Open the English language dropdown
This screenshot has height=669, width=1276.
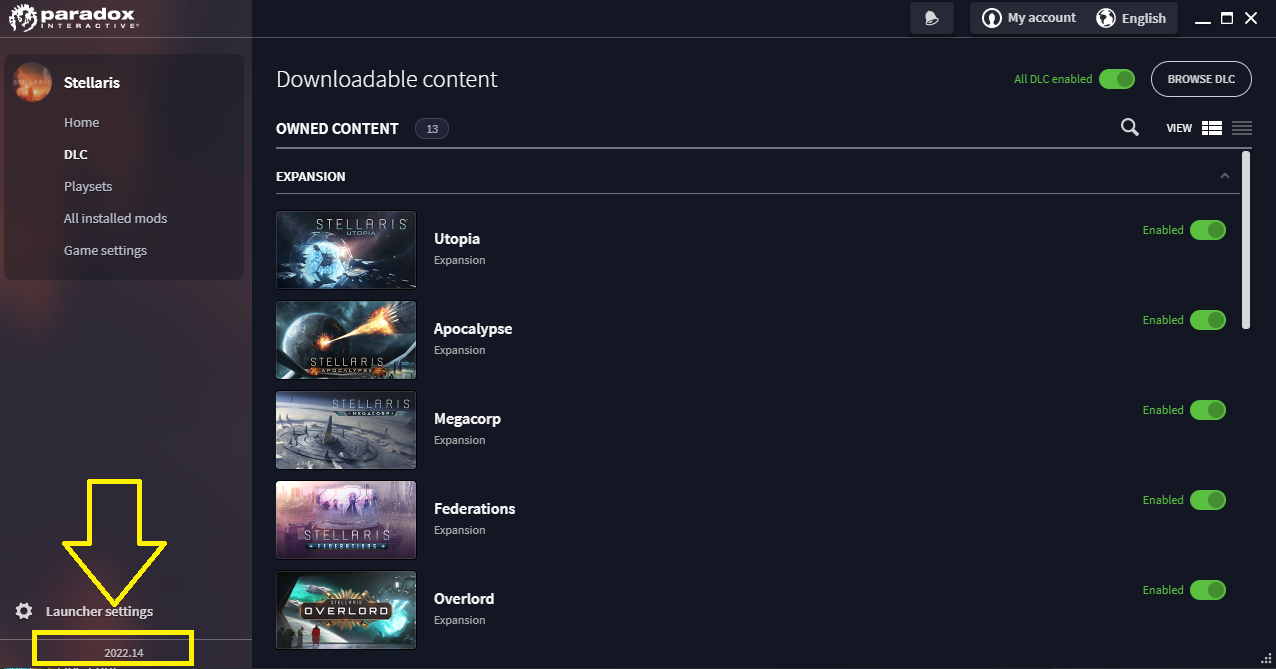1133,18
